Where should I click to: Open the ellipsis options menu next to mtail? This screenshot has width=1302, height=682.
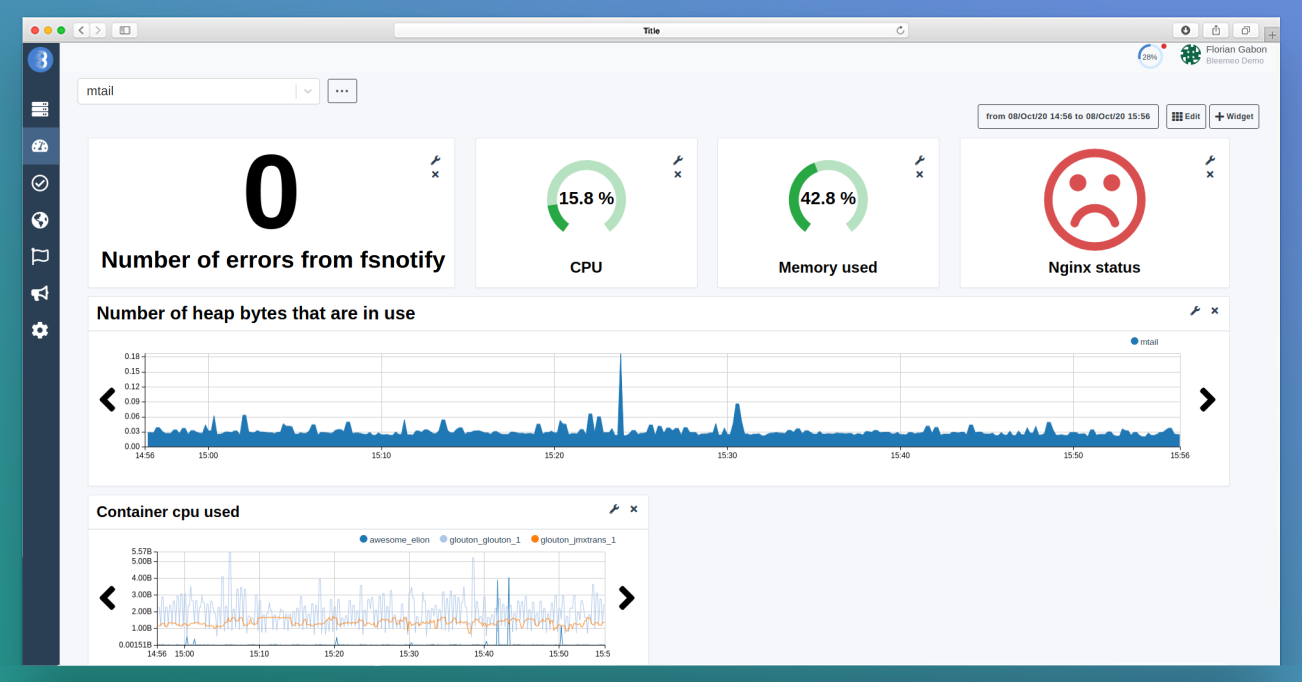point(342,90)
